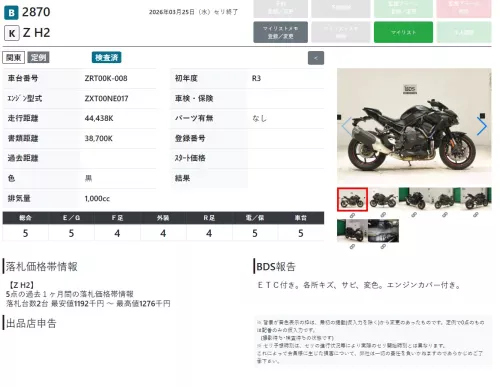Viewport: 500px width, 387px height.
Task: Click the link icon under the third thumbnail
Action: click(x=414, y=215)
